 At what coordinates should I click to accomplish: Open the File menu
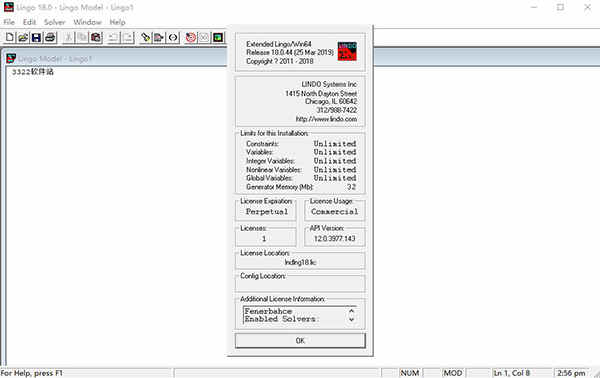click(x=9, y=22)
